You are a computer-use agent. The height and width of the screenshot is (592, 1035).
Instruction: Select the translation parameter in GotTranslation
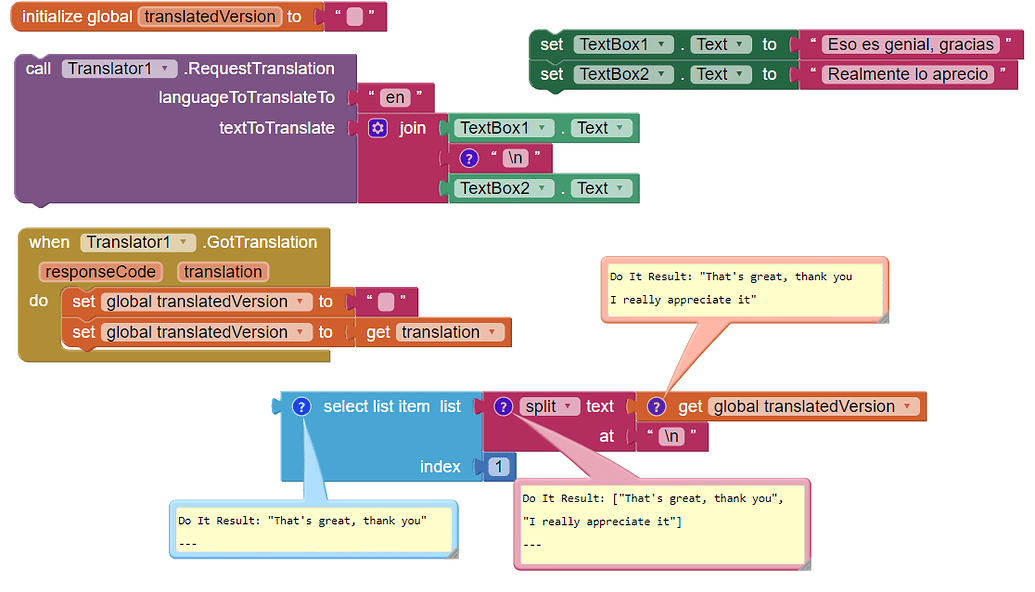coord(222,271)
